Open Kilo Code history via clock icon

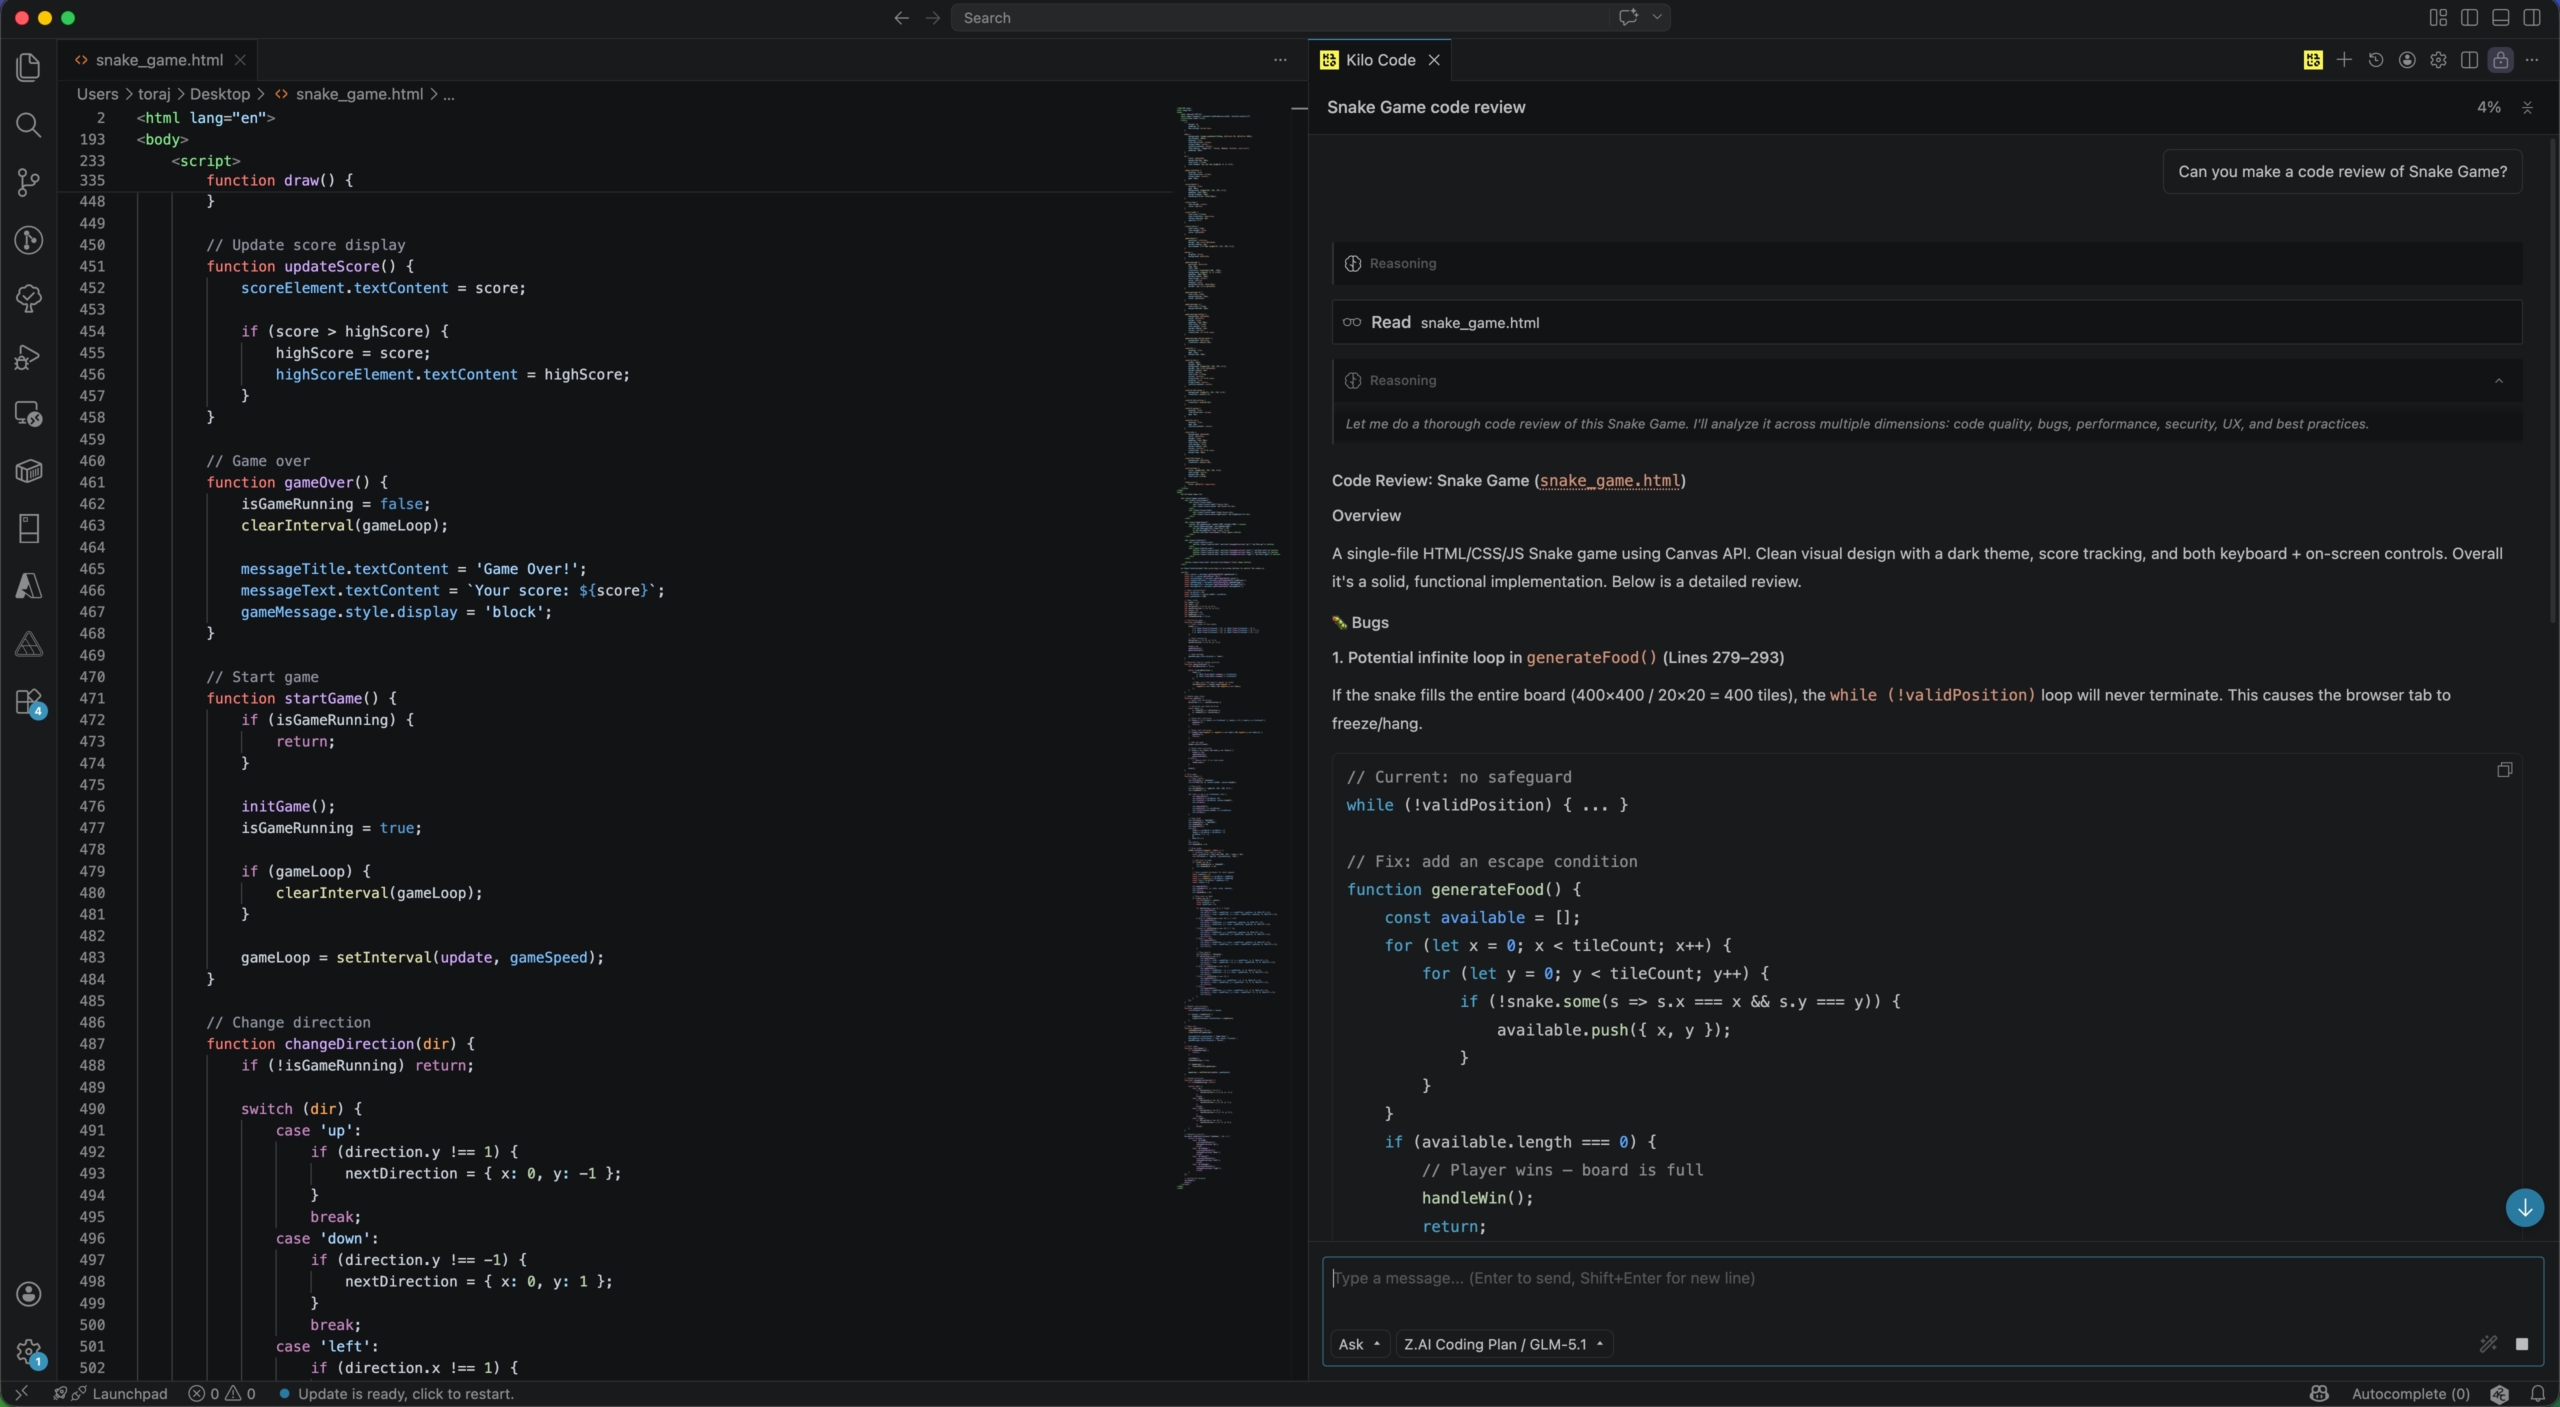point(2375,60)
